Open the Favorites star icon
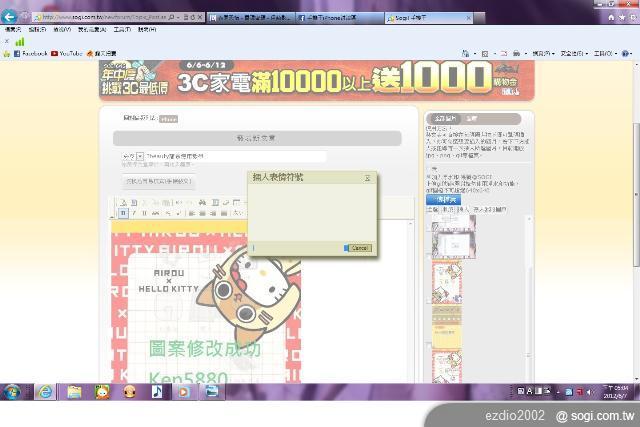Image resolution: width=640 pixels, height=427 pixels. 622,17
